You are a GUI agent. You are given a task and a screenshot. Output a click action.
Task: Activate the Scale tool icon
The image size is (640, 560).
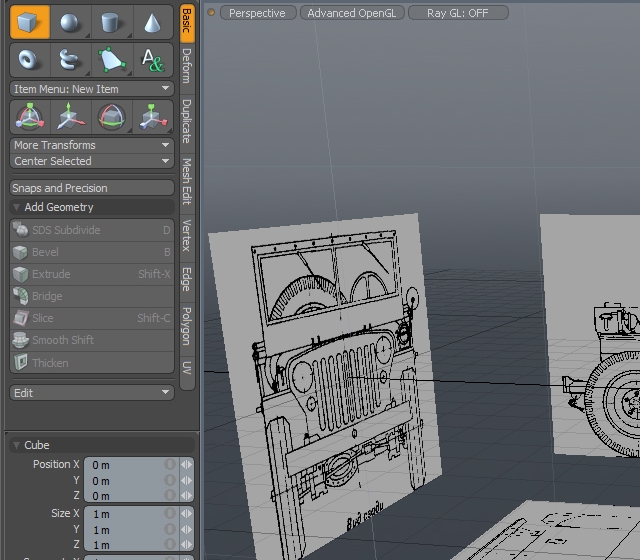click(153, 117)
